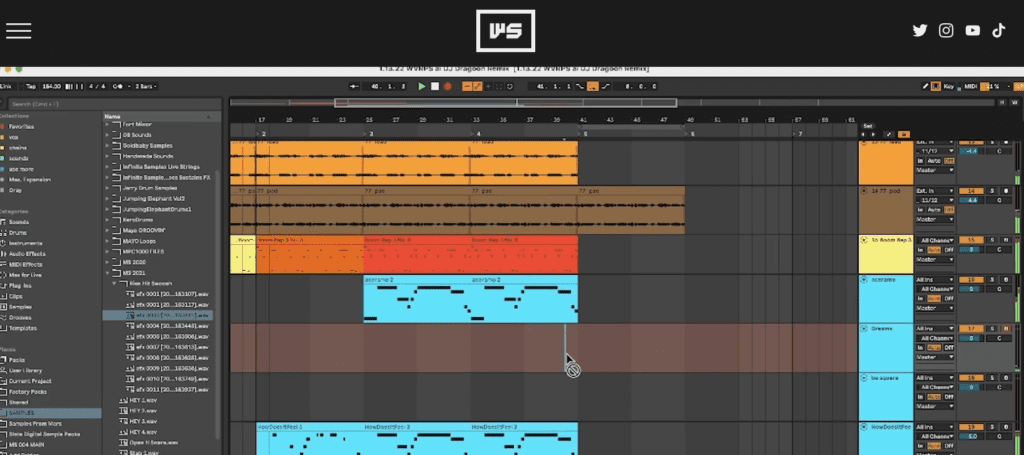Image resolution: width=1024 pixels, height=455 pixels.
Task: Toggle the metronome button
Action: (119, 86)
